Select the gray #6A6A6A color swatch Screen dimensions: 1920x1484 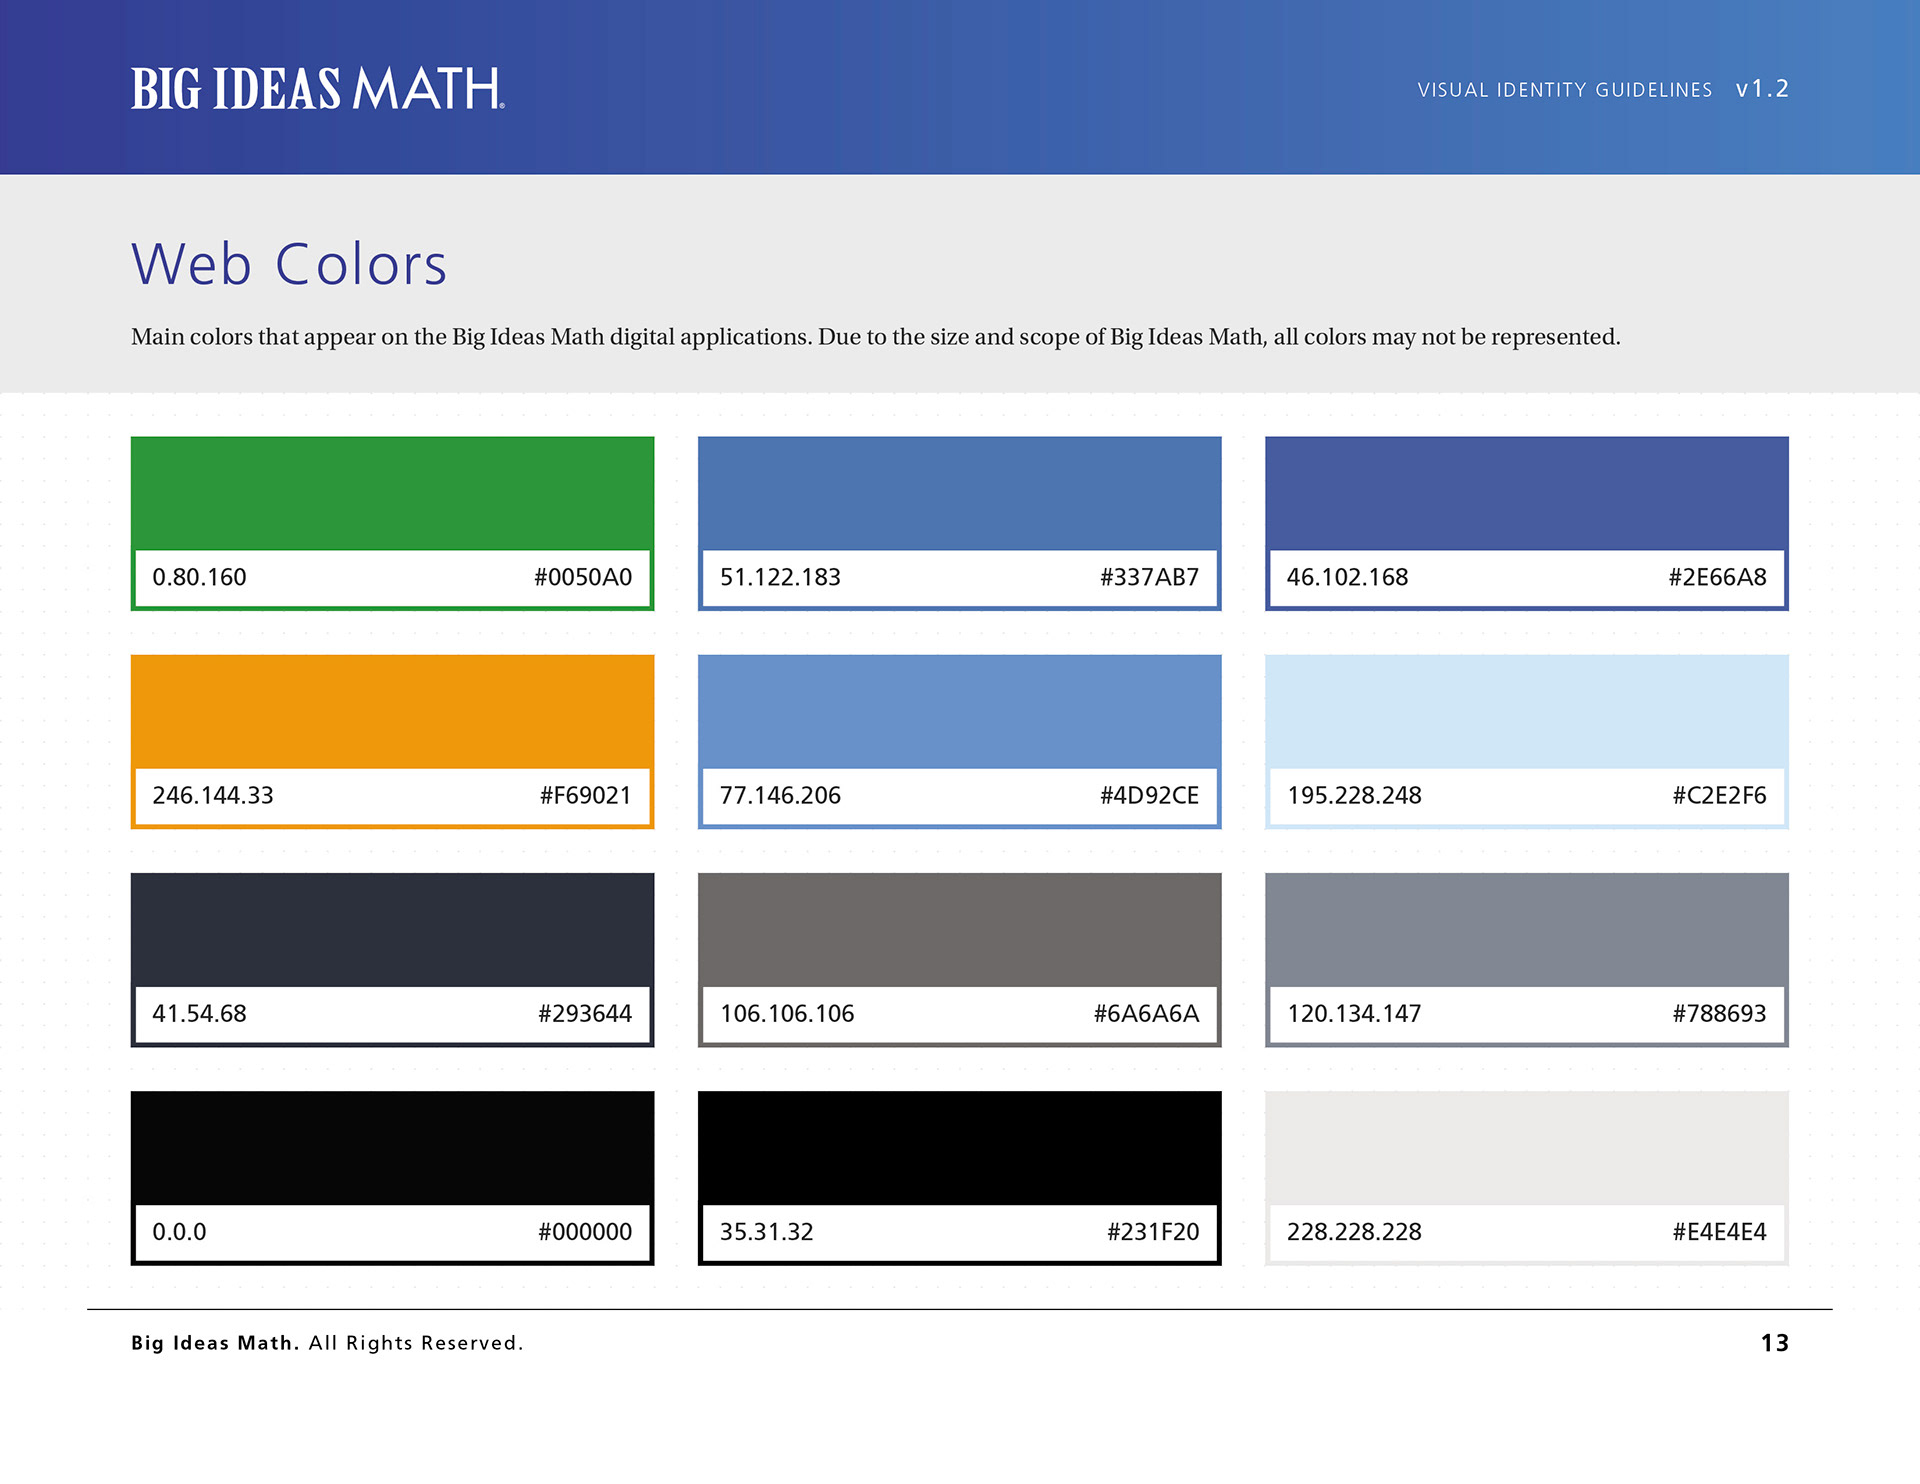(959, 929)
